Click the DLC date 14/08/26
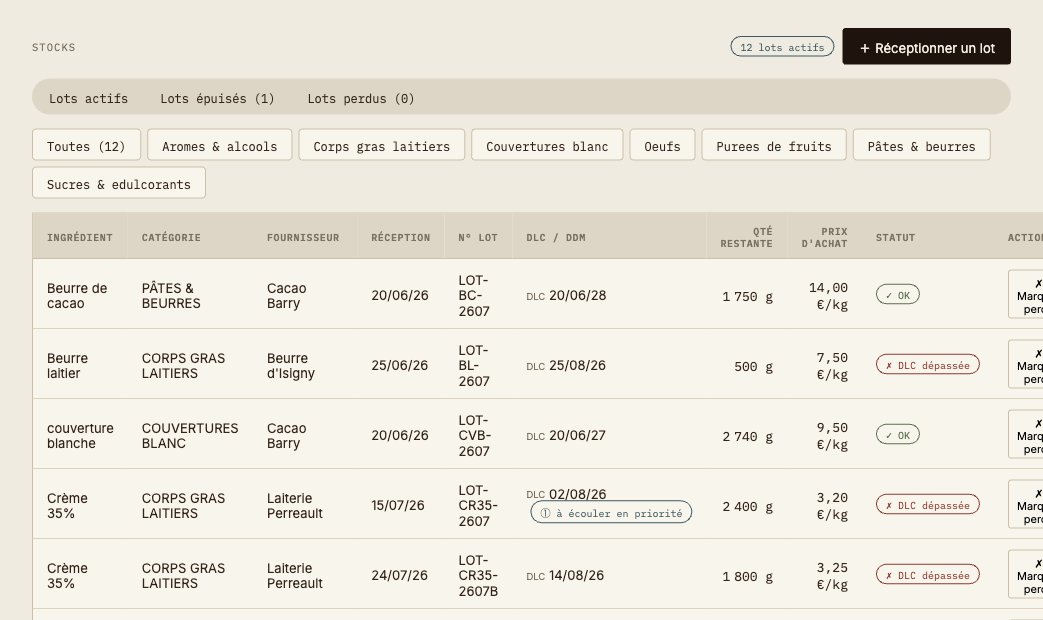 [576, 575]
